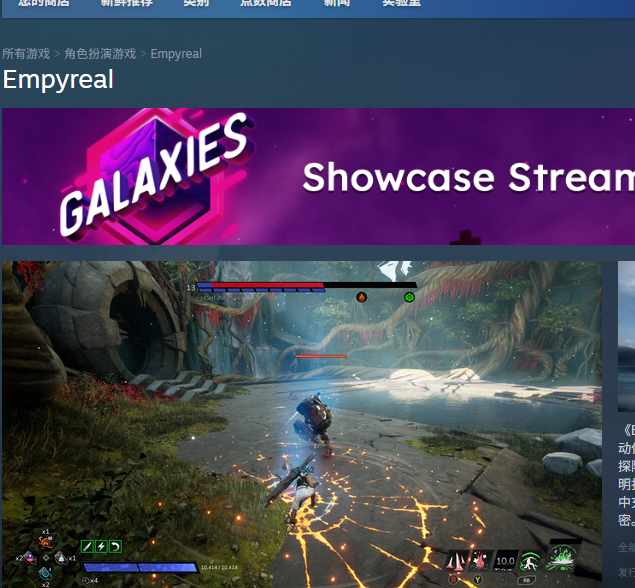Open the 实验室 labs tab
635x588 pixels.
pos(401,4)
